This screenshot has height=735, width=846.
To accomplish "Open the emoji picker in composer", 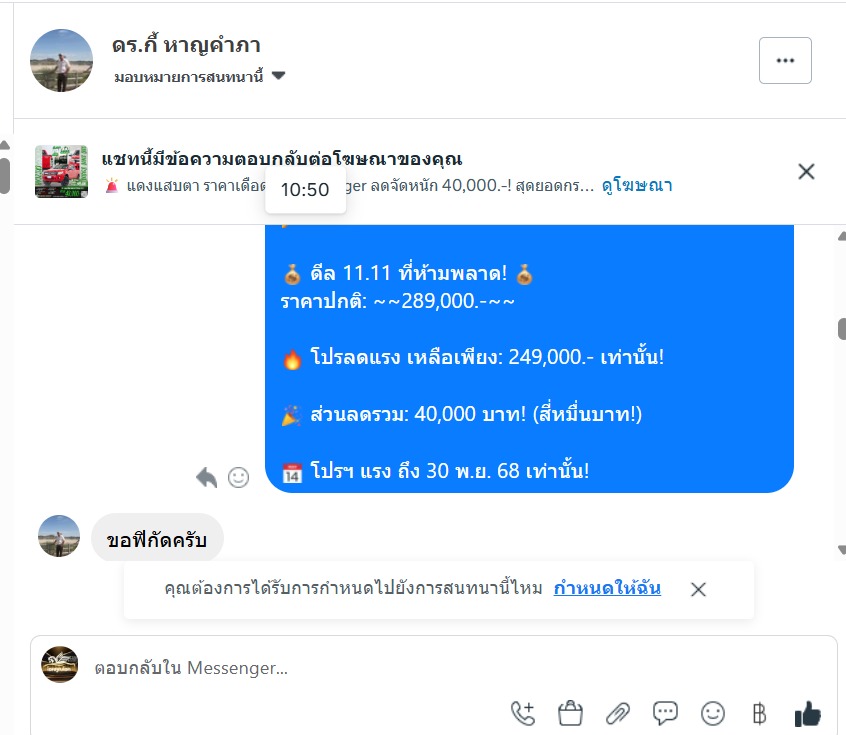I will click(713, 713).
